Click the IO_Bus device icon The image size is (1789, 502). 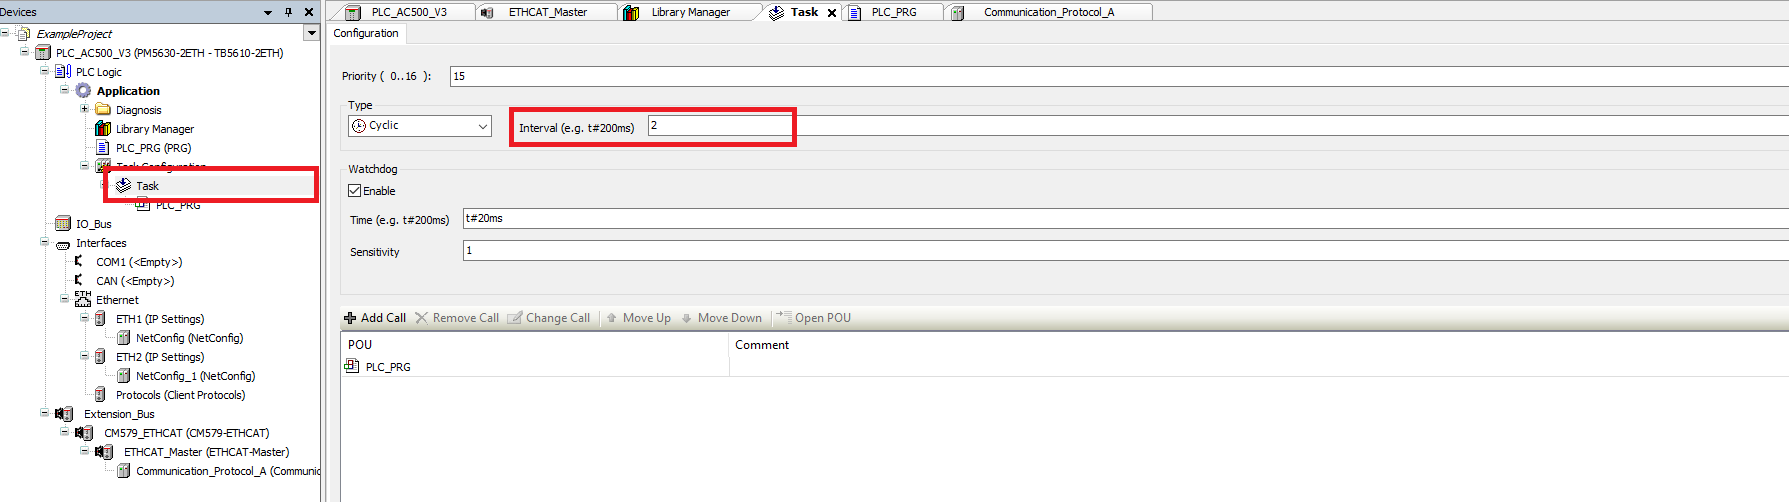[63, 224]
